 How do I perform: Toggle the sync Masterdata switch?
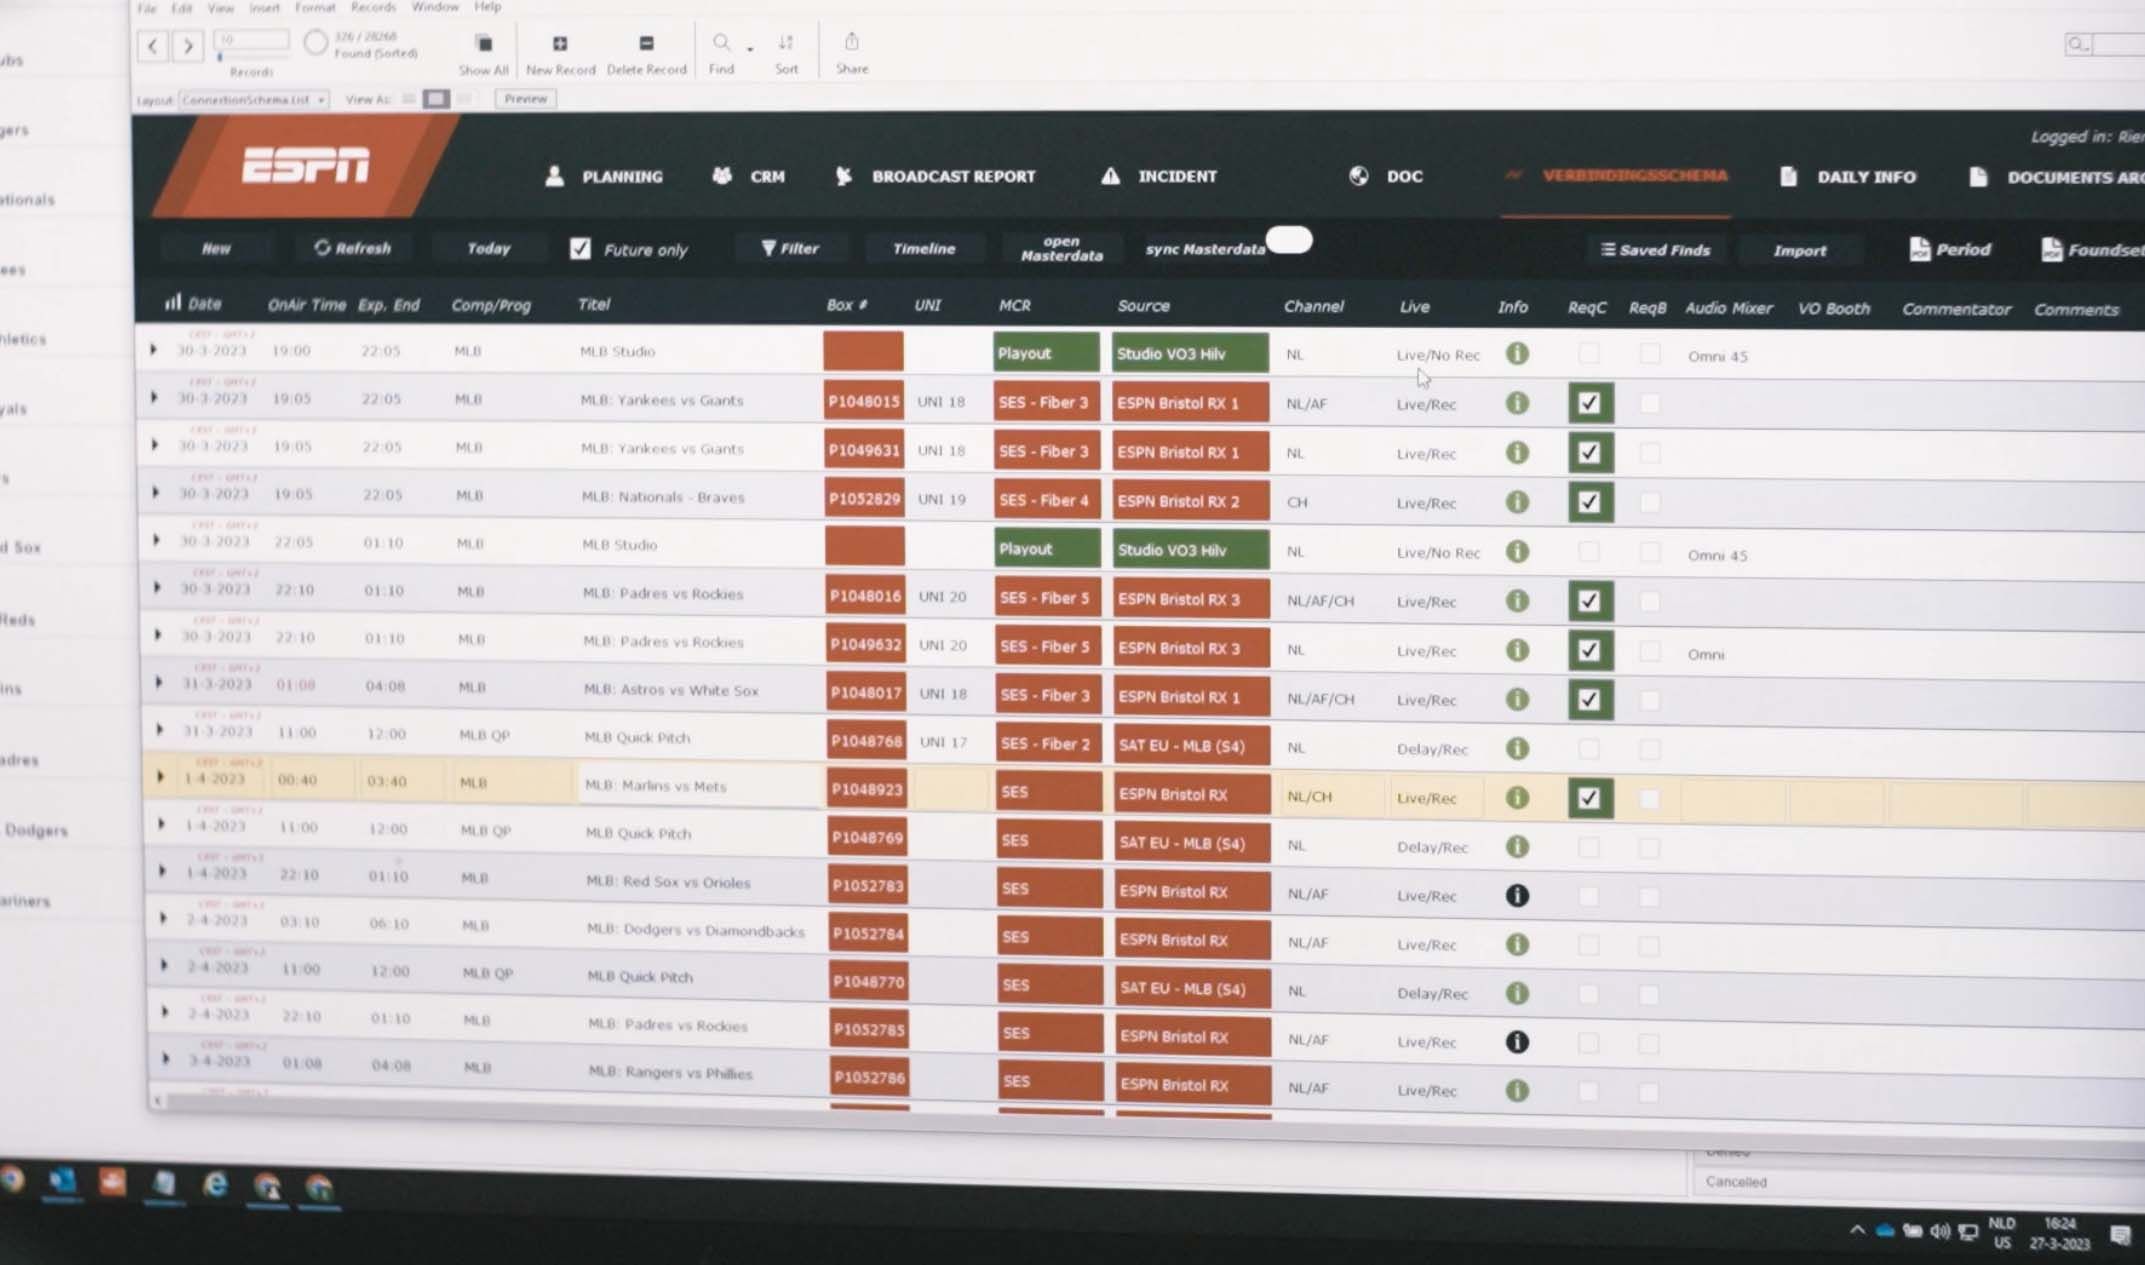tap(1289, 240)
